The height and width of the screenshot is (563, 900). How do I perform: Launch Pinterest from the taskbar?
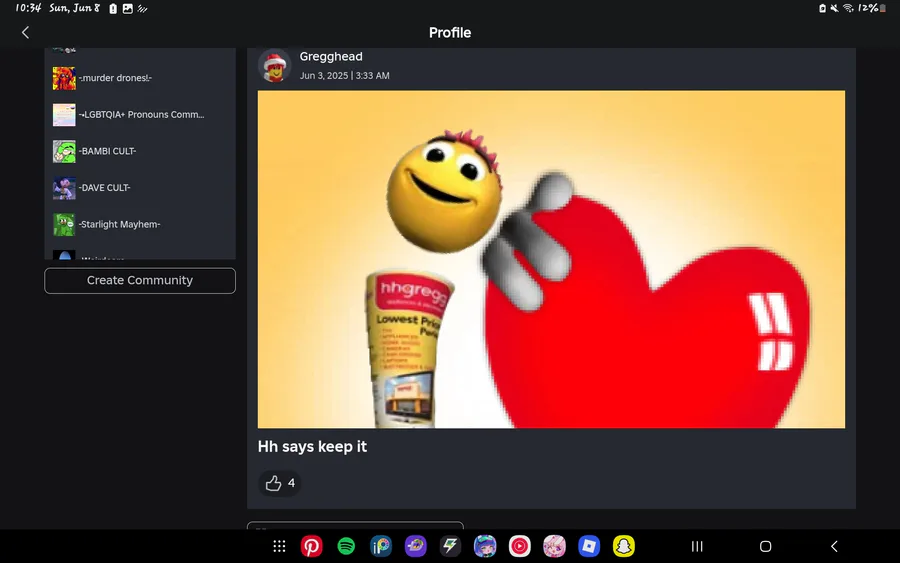click(312, 546)
